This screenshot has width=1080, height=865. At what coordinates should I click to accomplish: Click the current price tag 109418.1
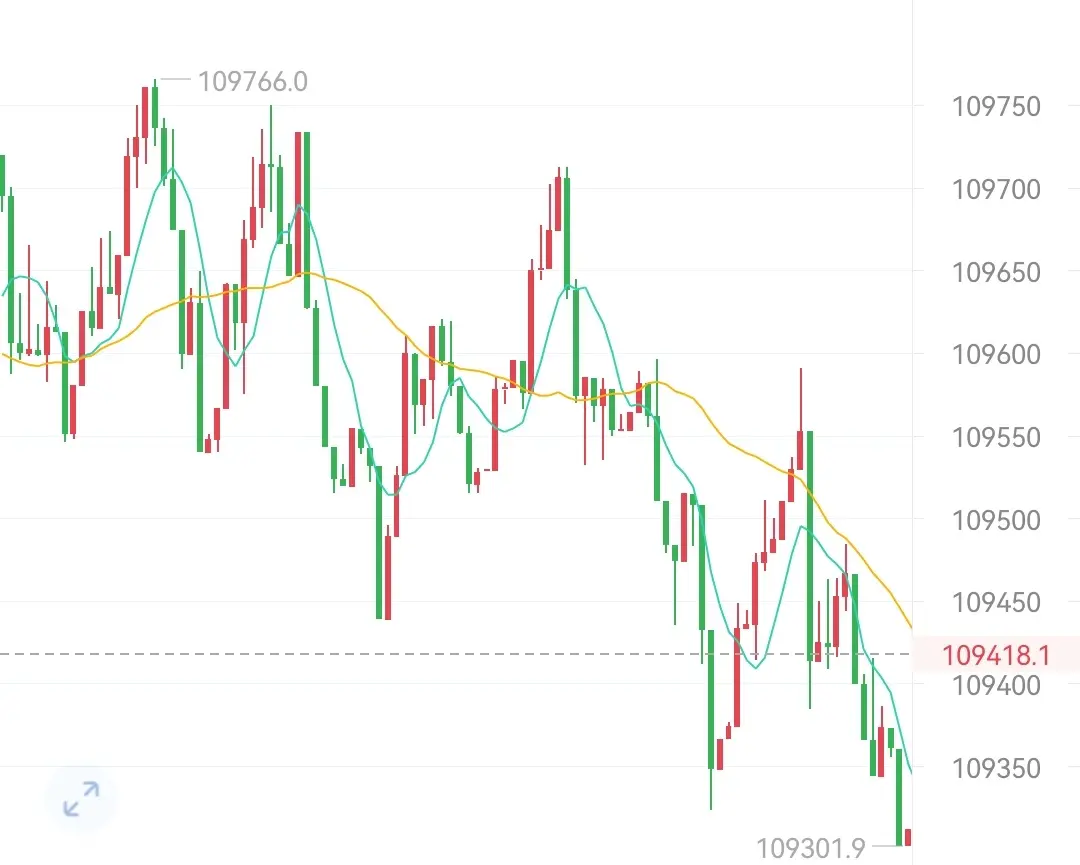[995, 654]
